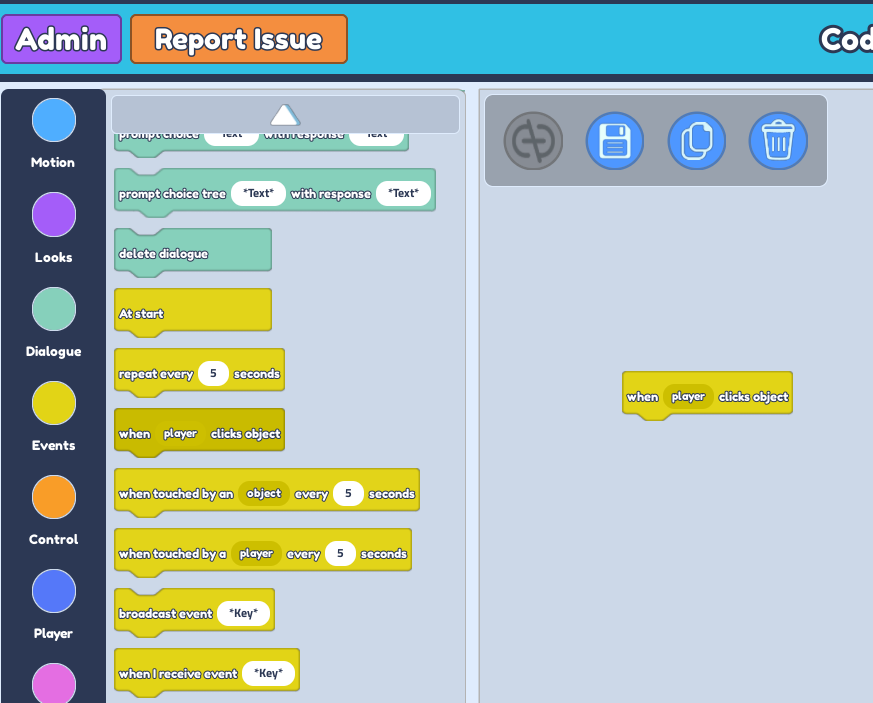Select the Dialogue block category
This screenshot has height=703, width=873.
(x=52, y=308)
